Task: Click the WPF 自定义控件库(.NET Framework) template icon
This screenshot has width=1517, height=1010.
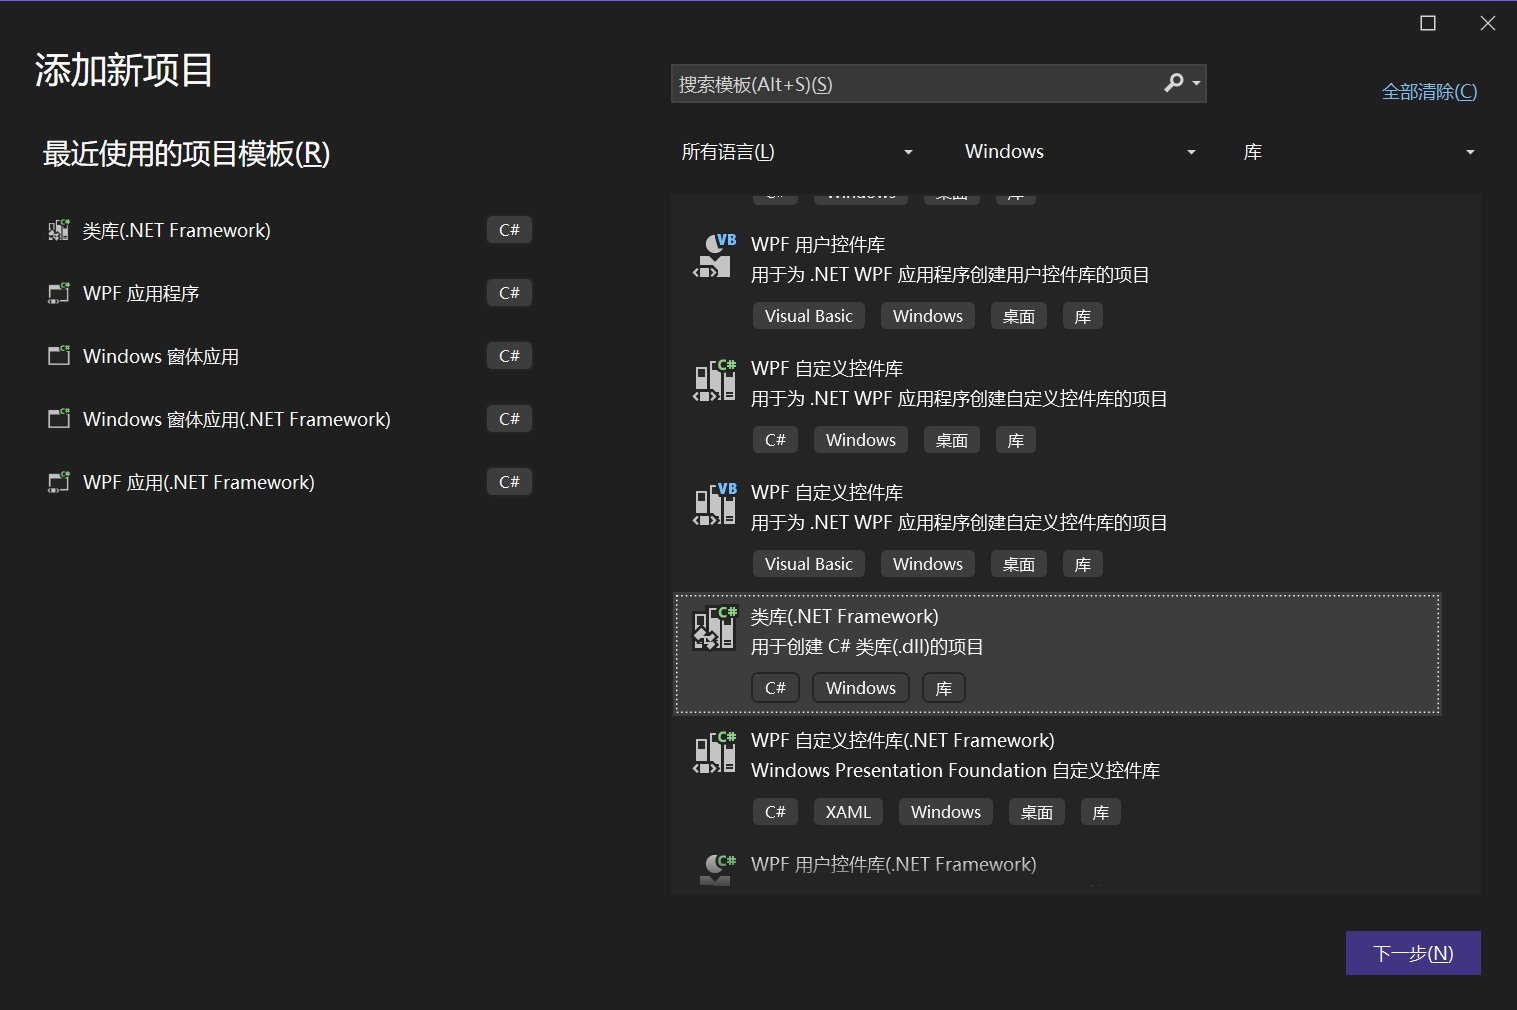Action: tap(715, 752)
